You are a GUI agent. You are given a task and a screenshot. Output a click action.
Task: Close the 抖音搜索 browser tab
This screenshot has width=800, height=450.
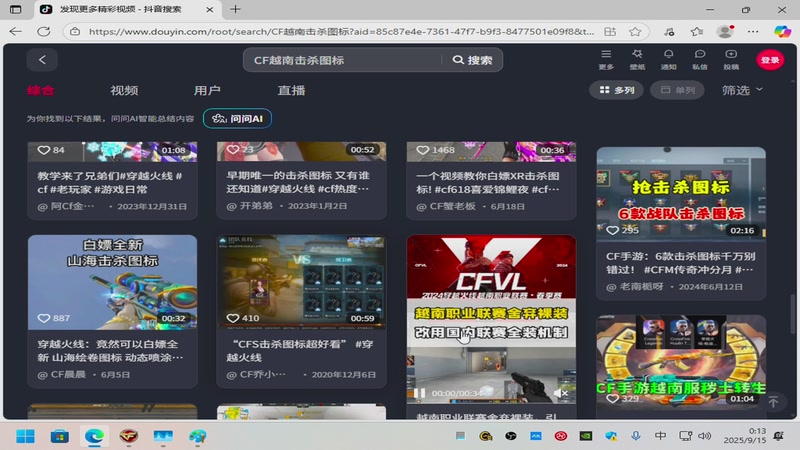click(x=209, y=9)
